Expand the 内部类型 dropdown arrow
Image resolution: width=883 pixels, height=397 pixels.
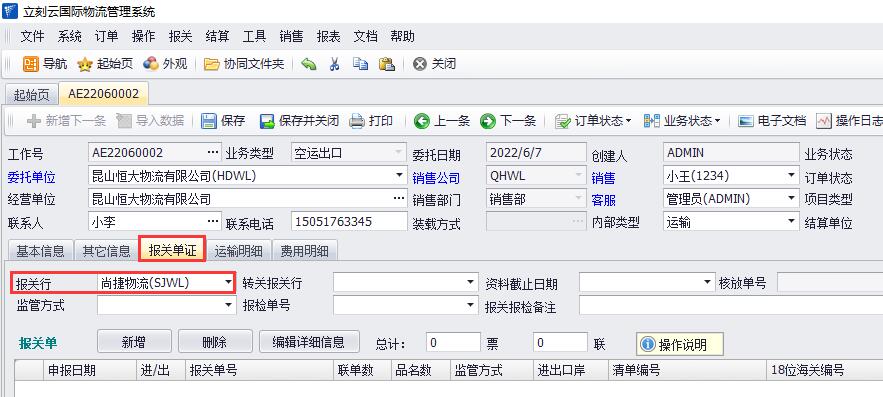click(x=792, y=221)
